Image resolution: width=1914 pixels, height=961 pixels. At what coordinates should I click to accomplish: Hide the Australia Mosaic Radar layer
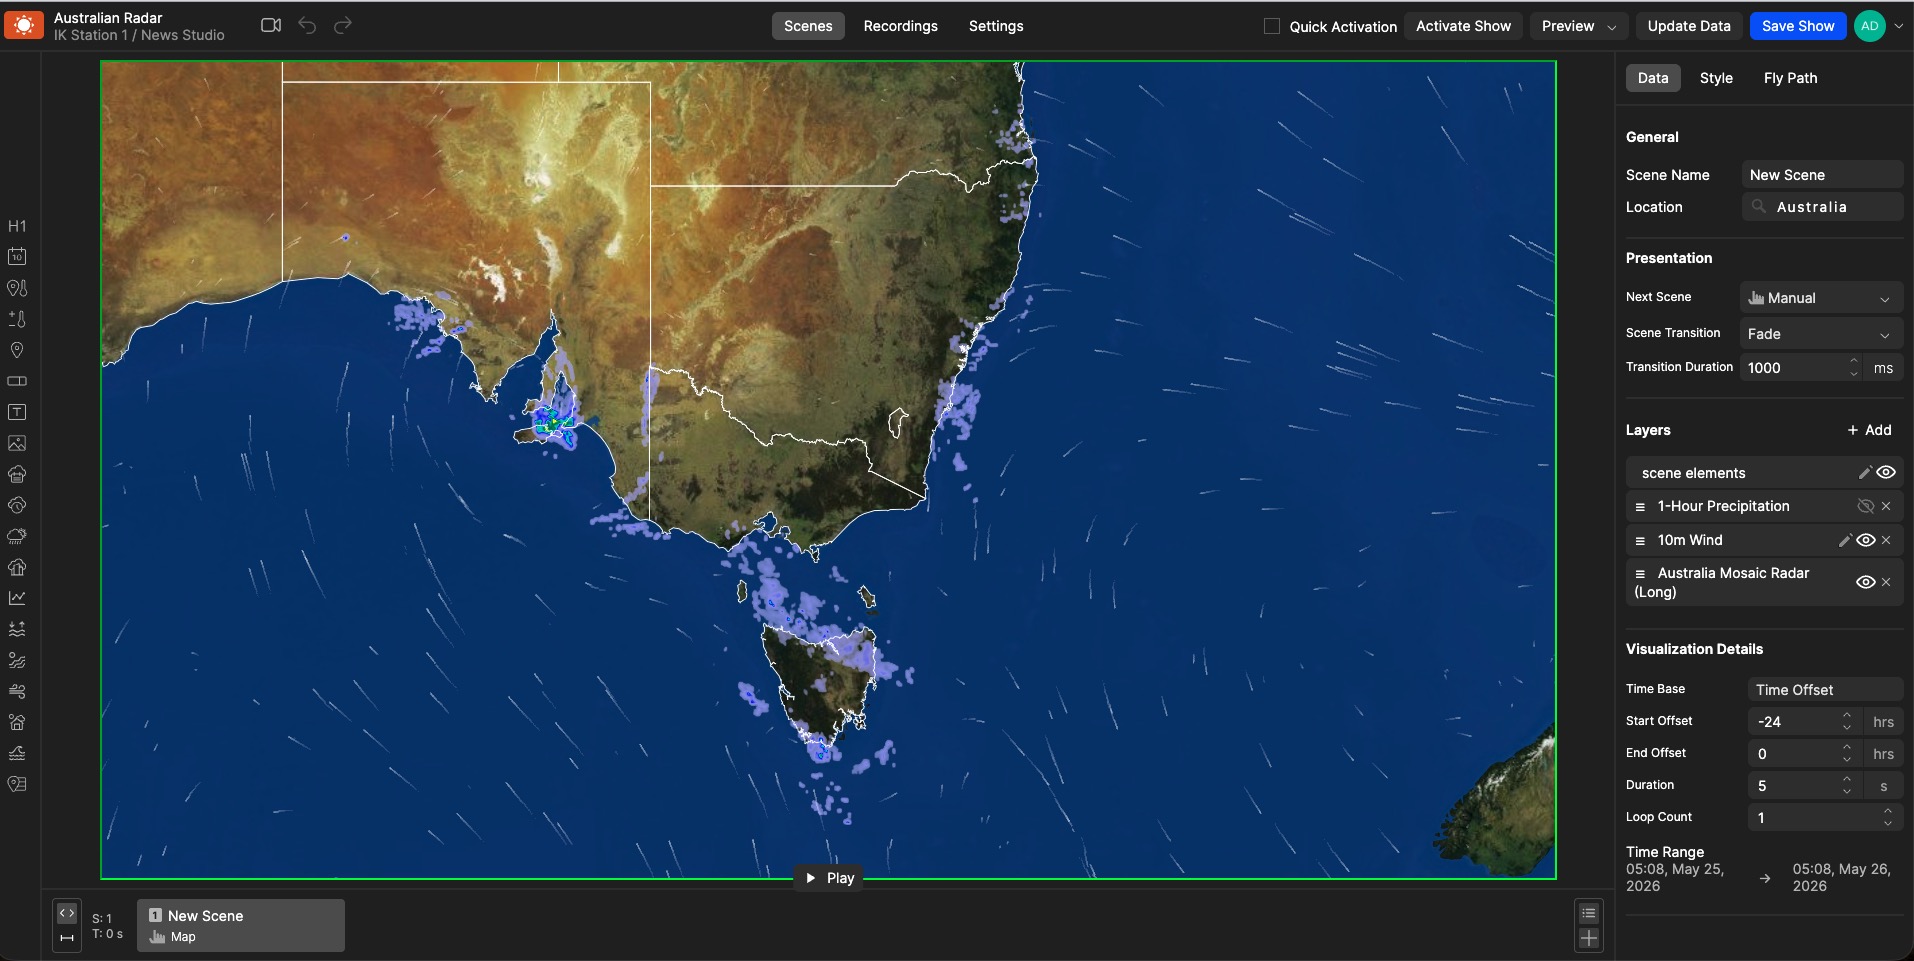click(1866, 582)
